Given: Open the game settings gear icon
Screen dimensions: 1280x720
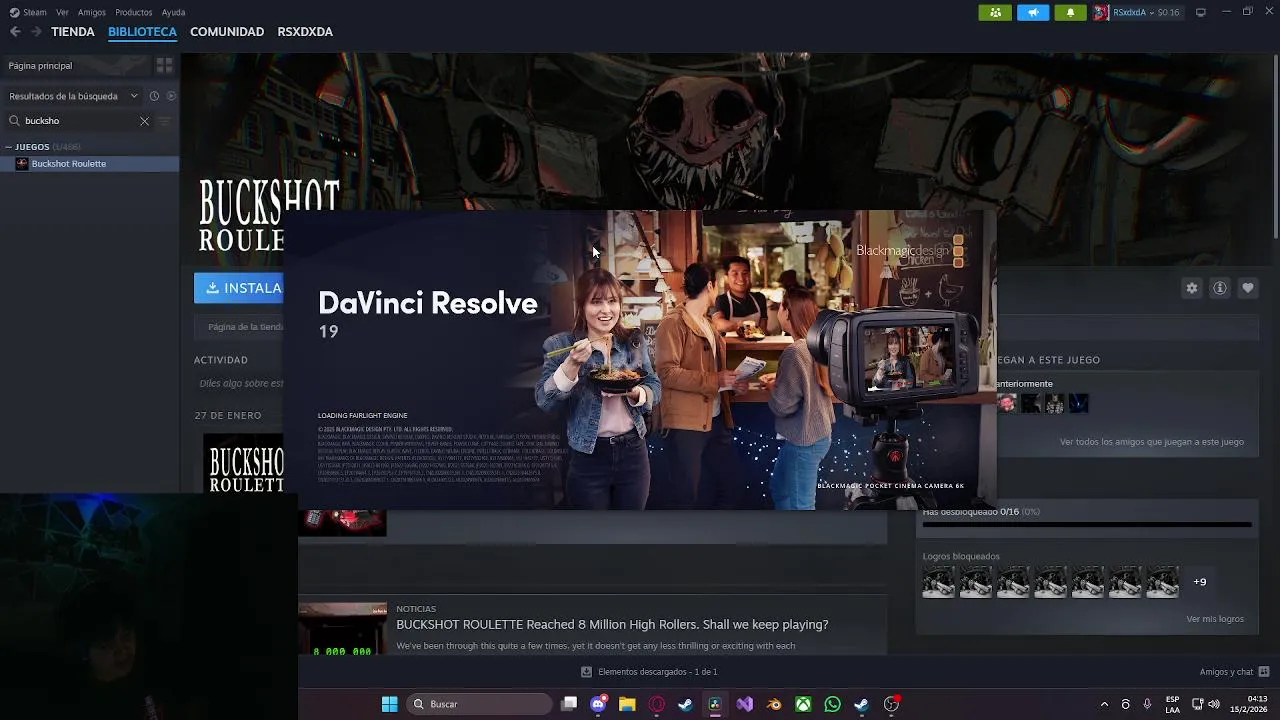Looking at the screenshot, I should coord(1191,288).
